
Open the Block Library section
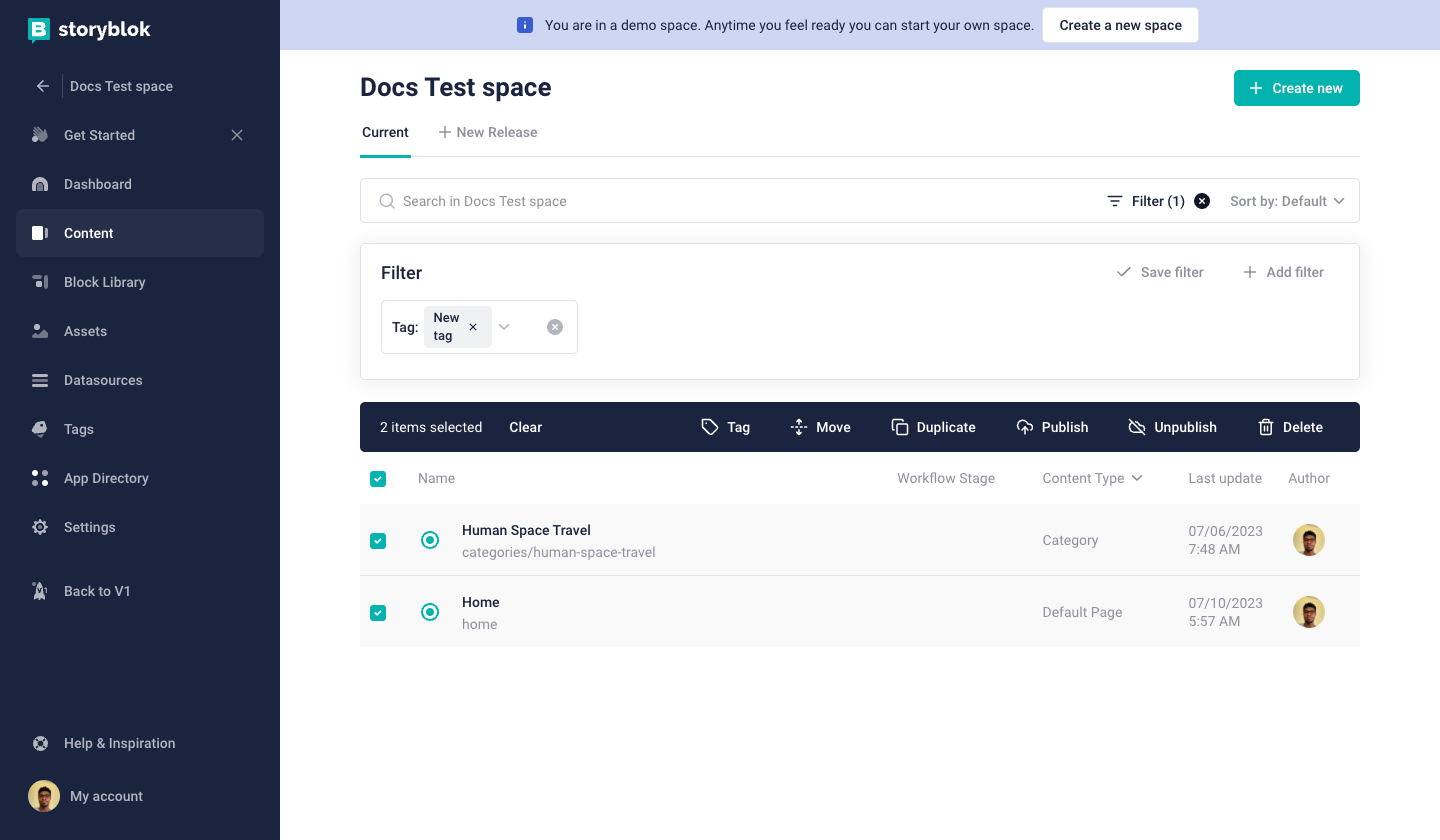coord(104,282)
